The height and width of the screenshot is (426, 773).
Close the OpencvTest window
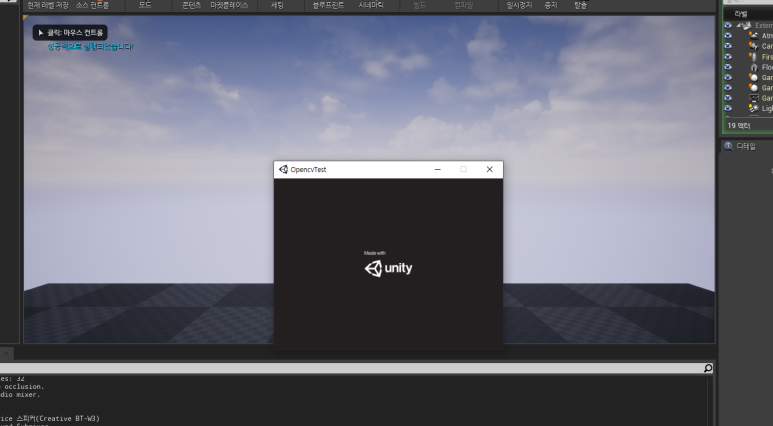(x=490, y=169)
